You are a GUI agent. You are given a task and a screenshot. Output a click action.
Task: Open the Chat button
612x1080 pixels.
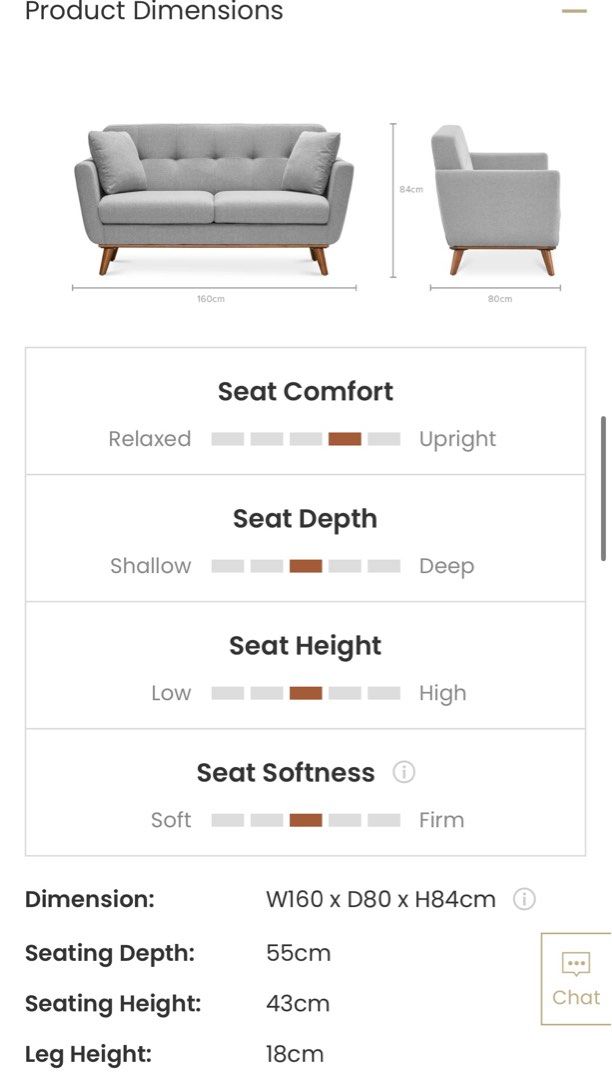(576, 977)
